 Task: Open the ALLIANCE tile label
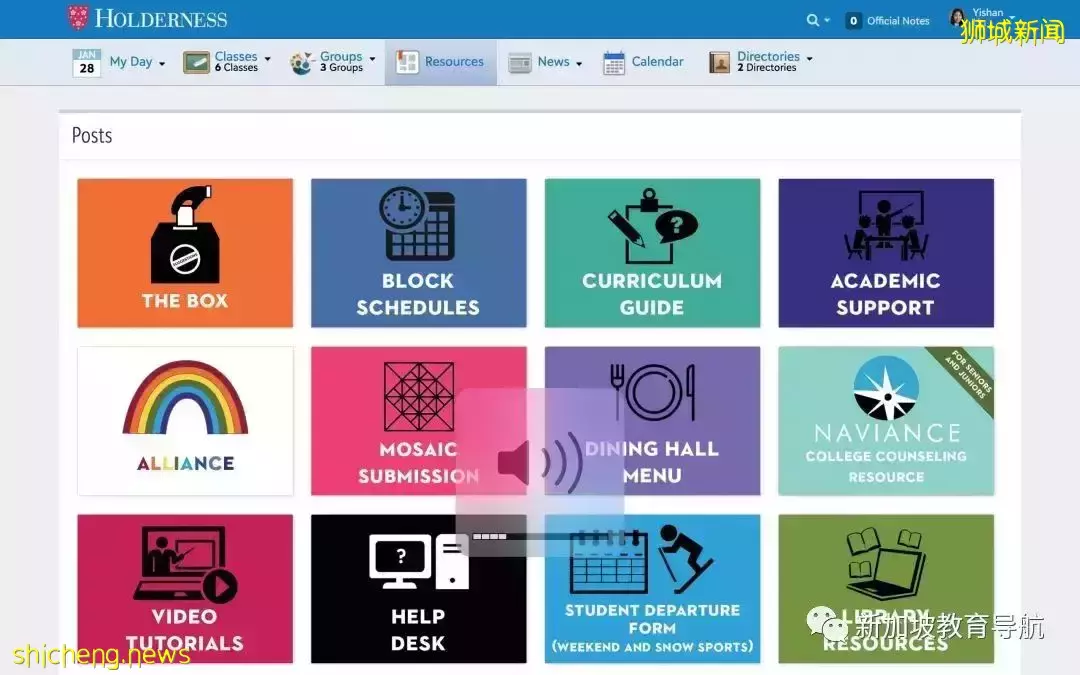click(185, 464)
